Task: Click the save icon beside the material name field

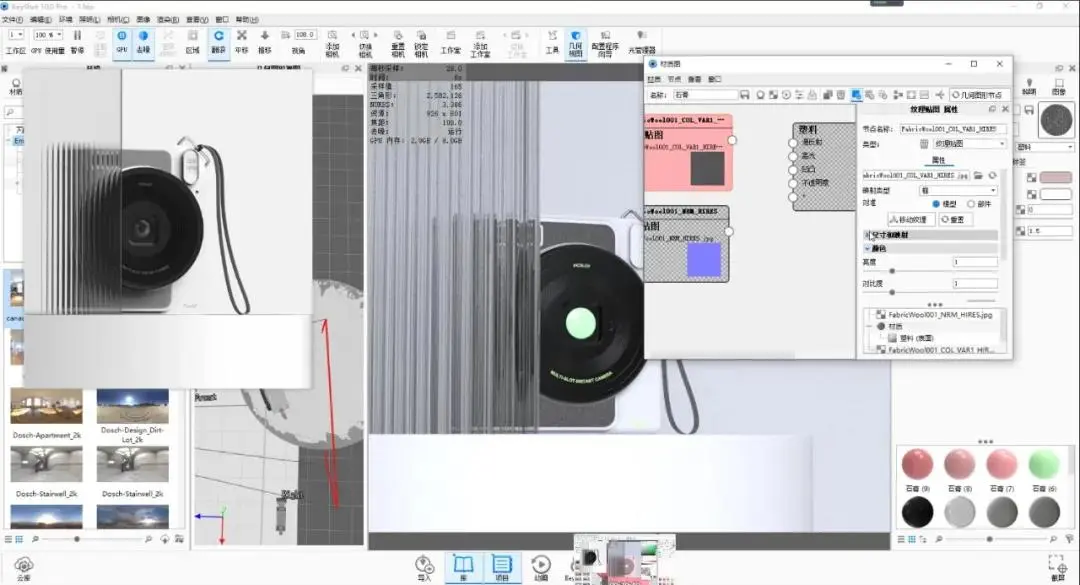Action: tap(745, 95)
